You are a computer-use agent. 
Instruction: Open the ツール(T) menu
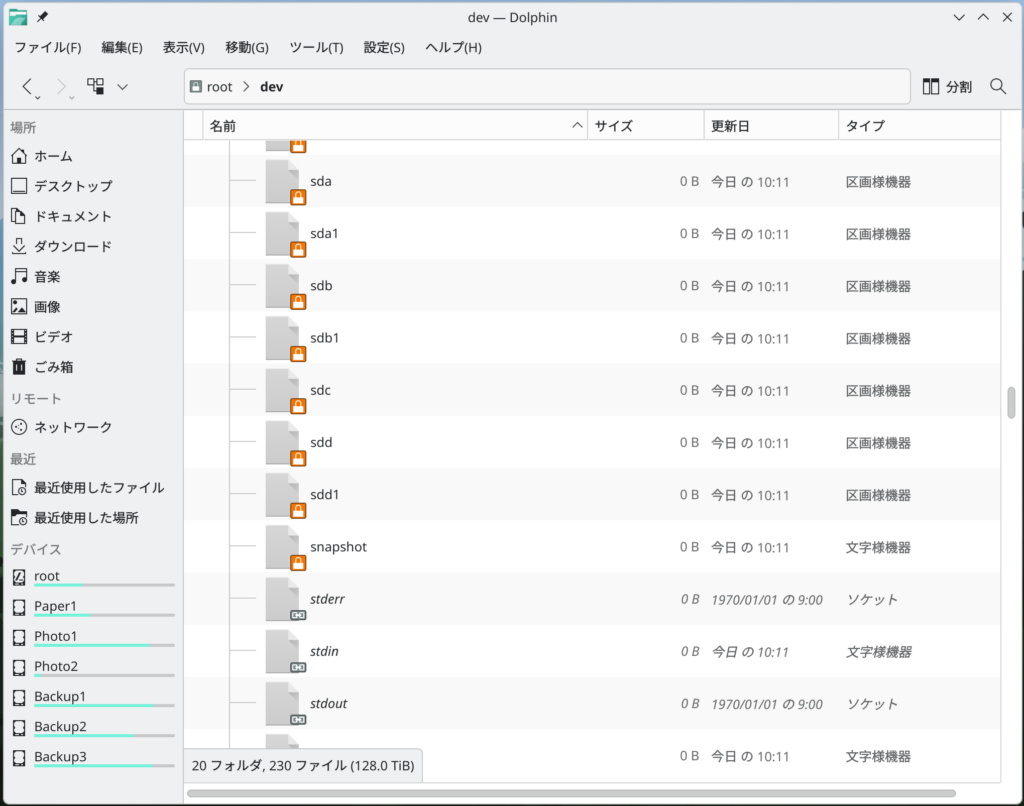click(x=316, y=48)
